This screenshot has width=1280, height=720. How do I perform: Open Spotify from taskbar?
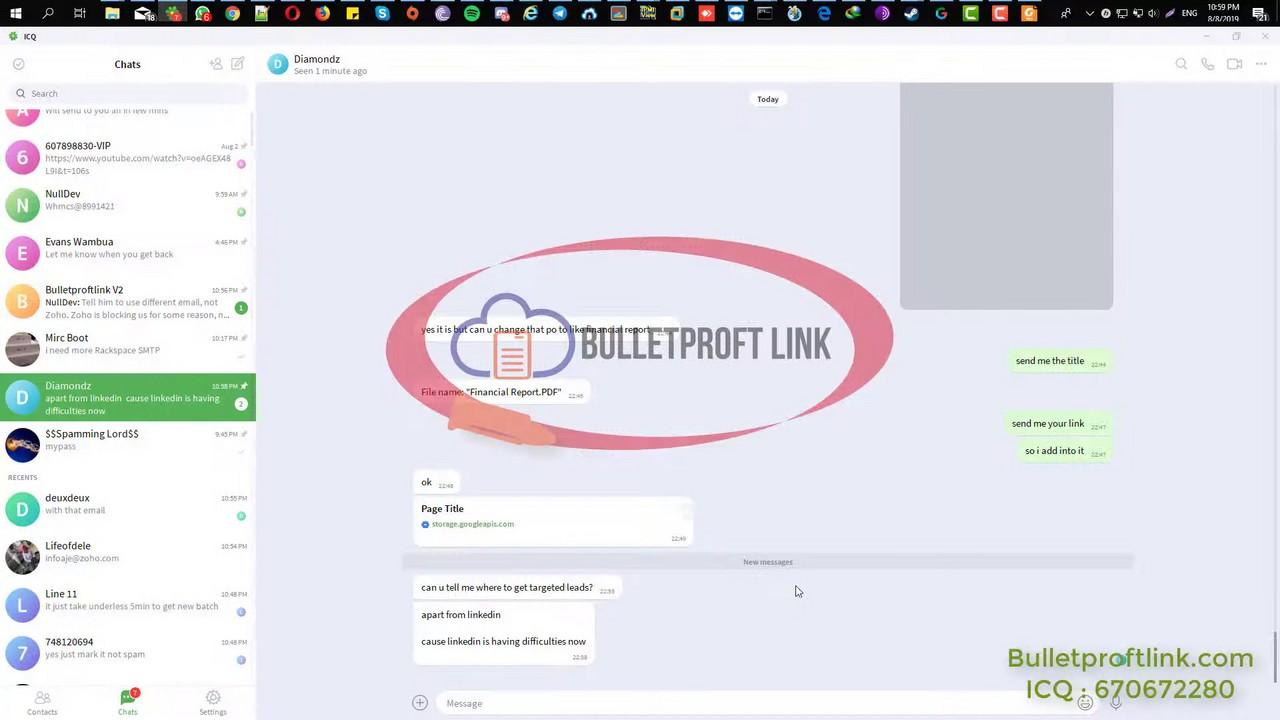pyautogui.click(x=472, y=13)
